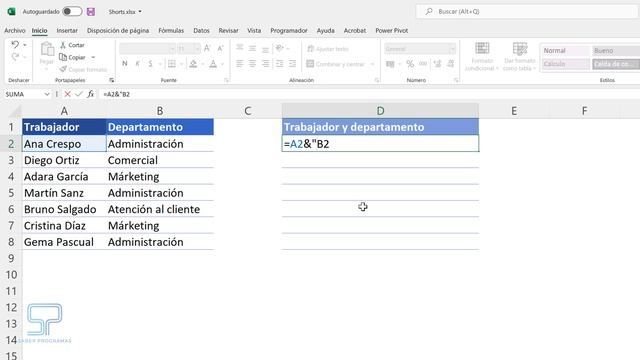Click the Copiar button
640x360 pixels.
point(73,57)
